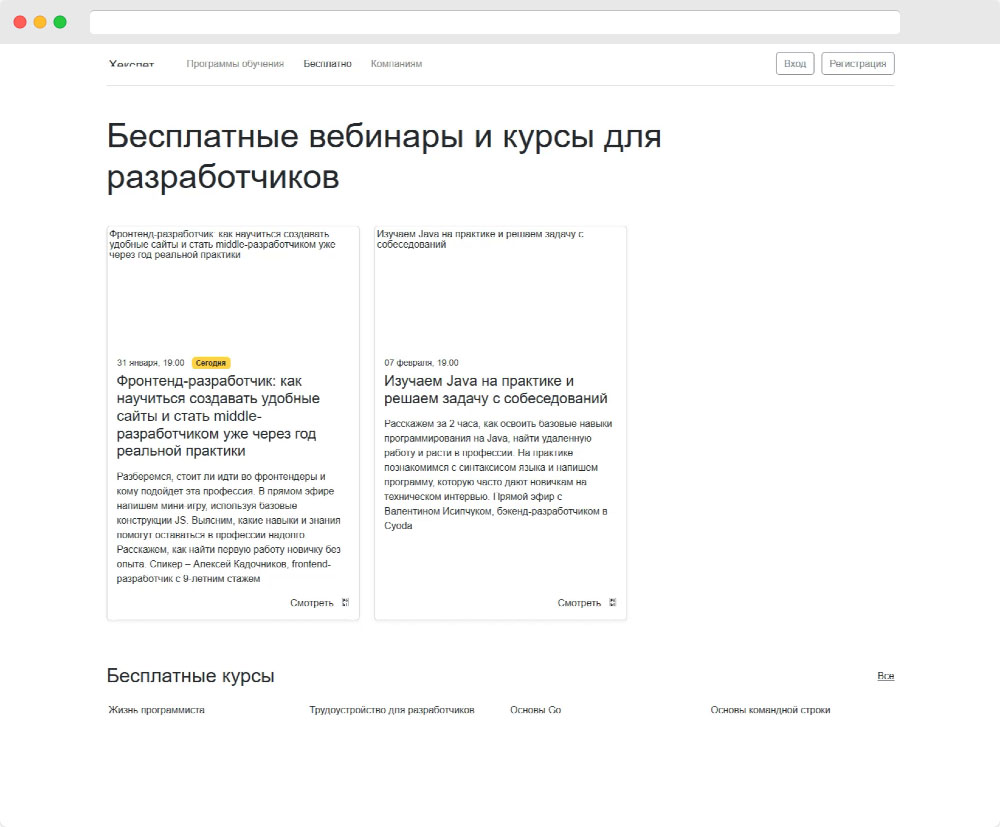
Task: Click the yellow minimize button of the browser window
Action: click(40, 20)
